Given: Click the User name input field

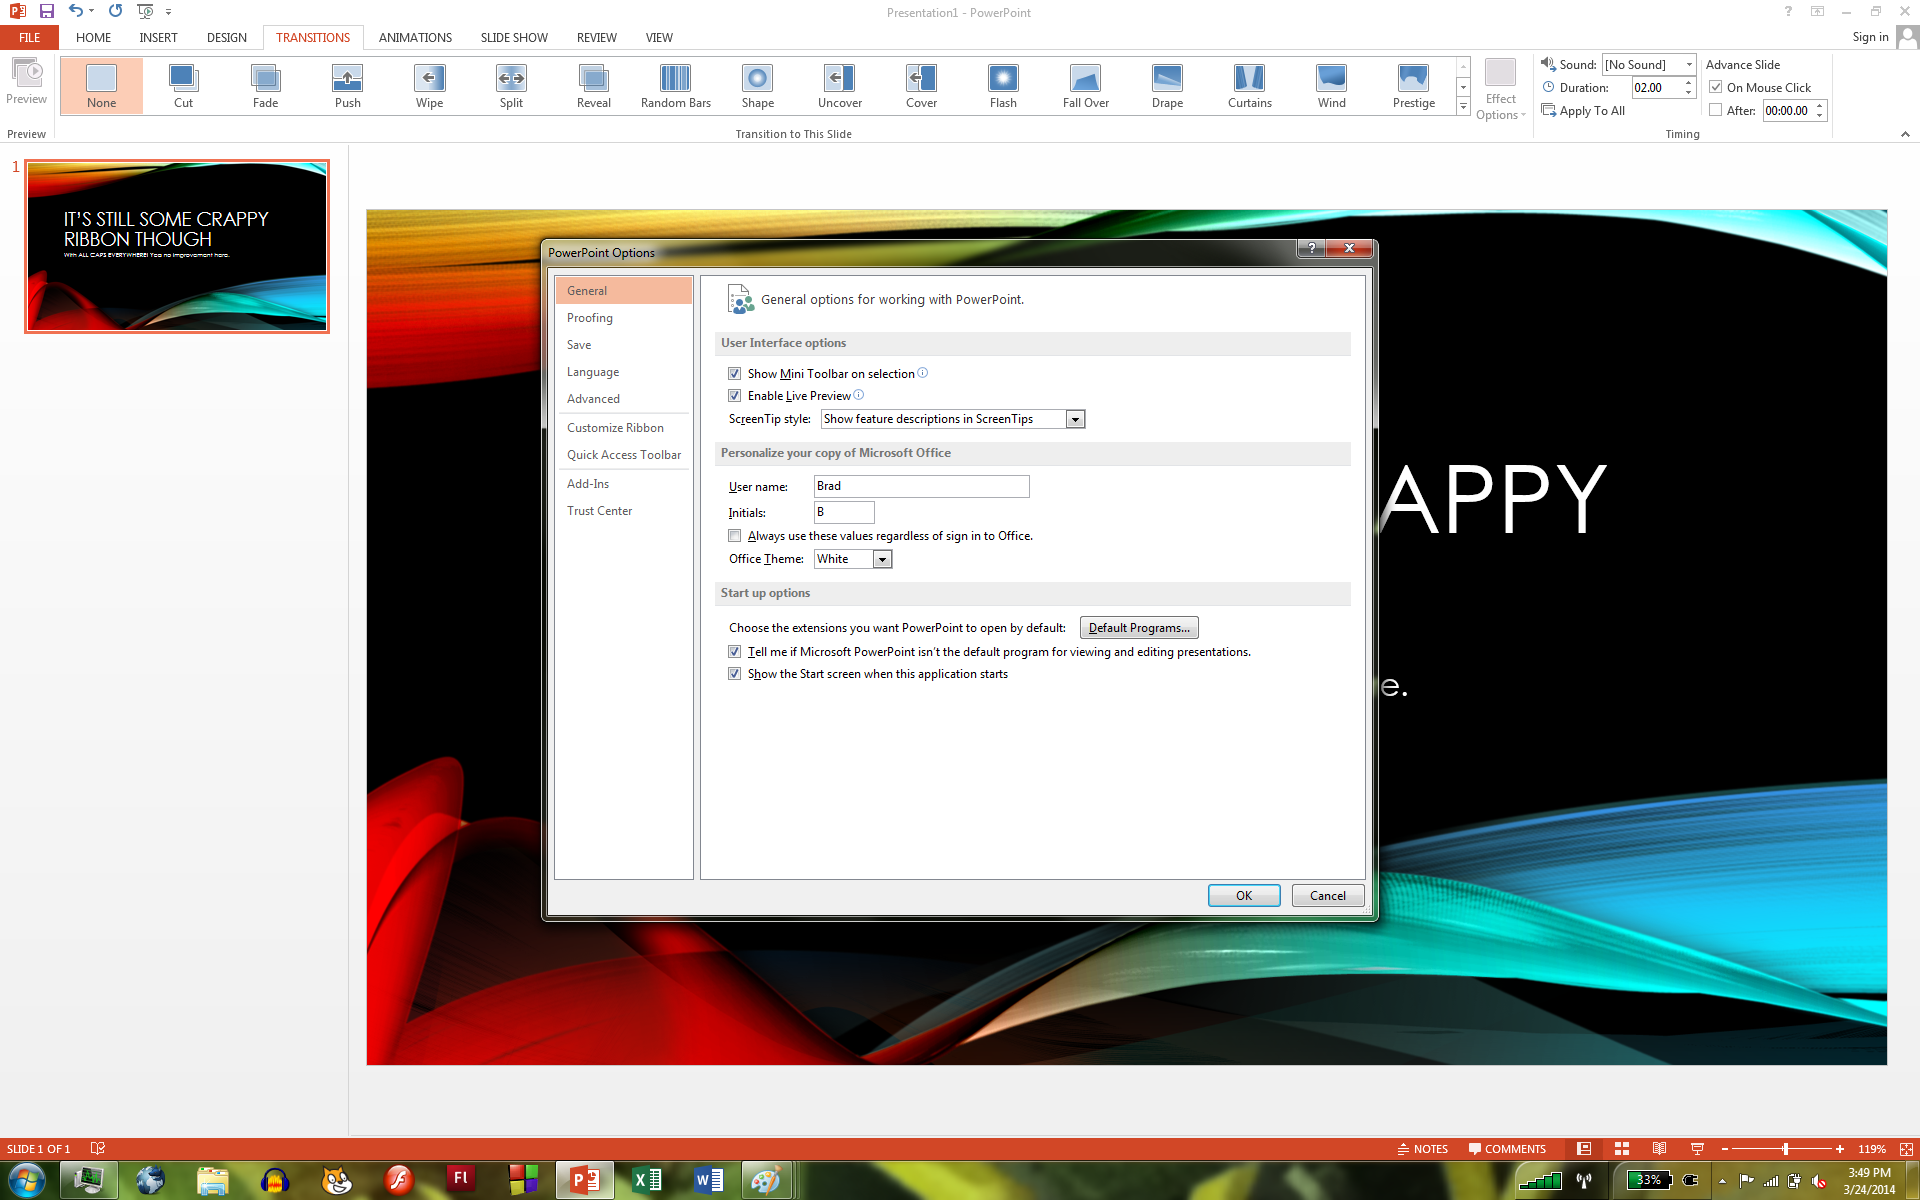Looking at the screenshot, I should [x=921, y=486].
